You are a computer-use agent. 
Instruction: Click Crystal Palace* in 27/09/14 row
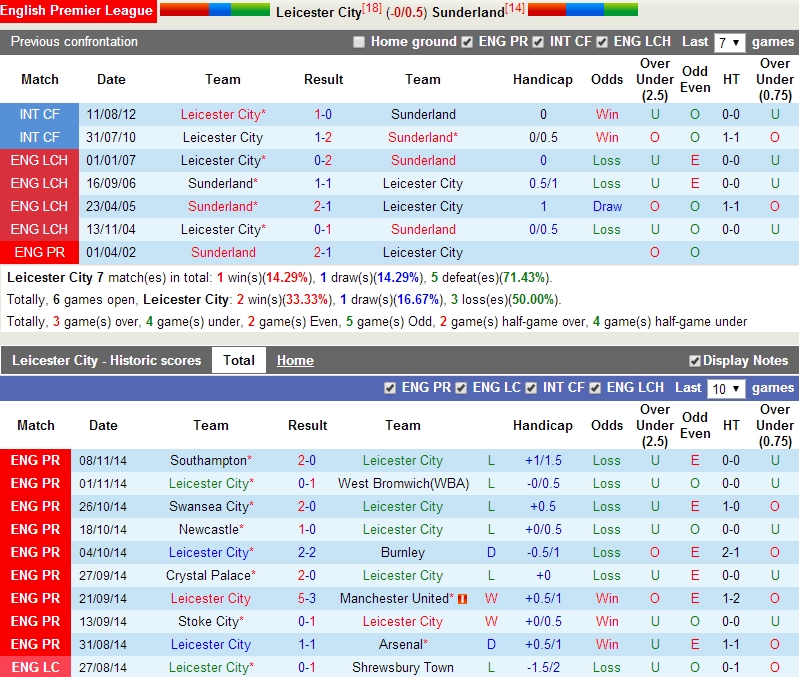coord(211,576)
